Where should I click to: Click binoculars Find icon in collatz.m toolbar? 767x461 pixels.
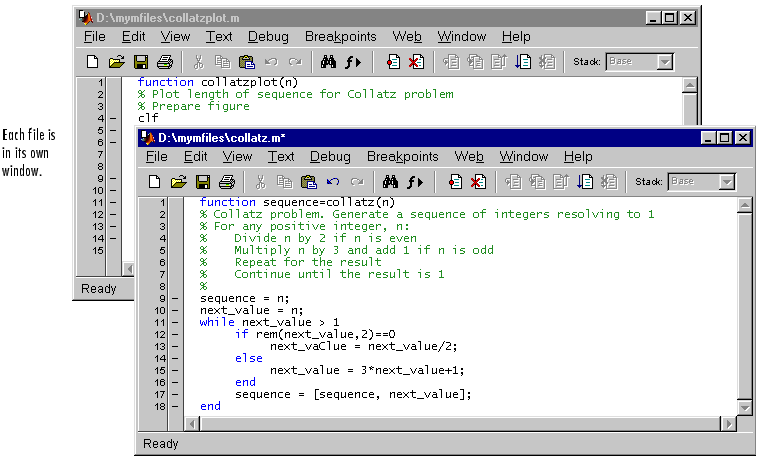click(388, 182)
